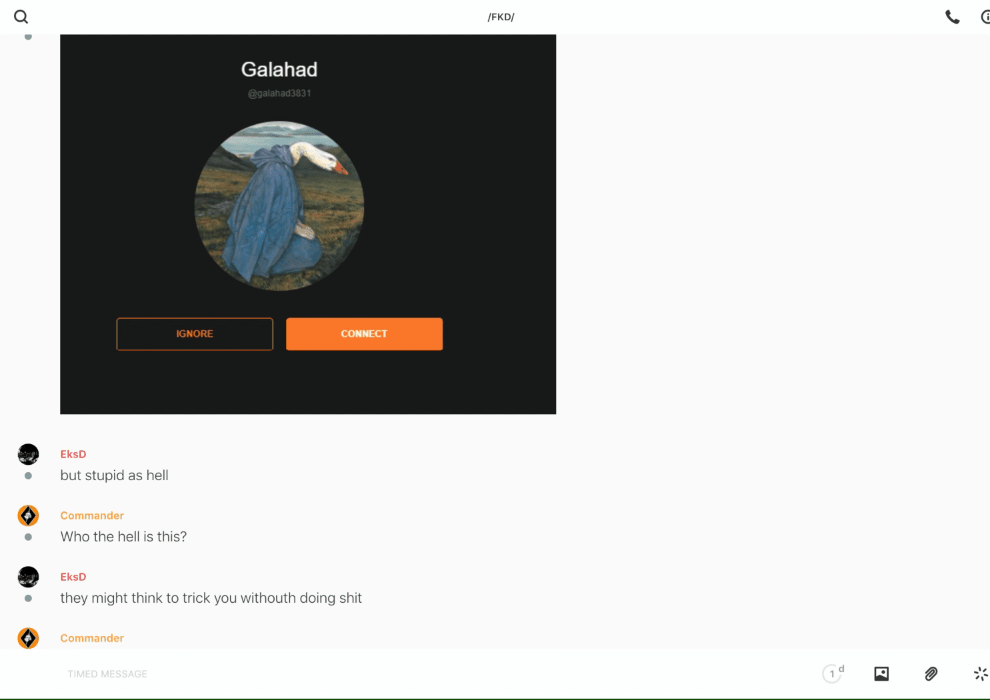Attach a file with the paperclip icon
Image resolution: width=990 pixels, height=700 pixels.
[931, 674]
